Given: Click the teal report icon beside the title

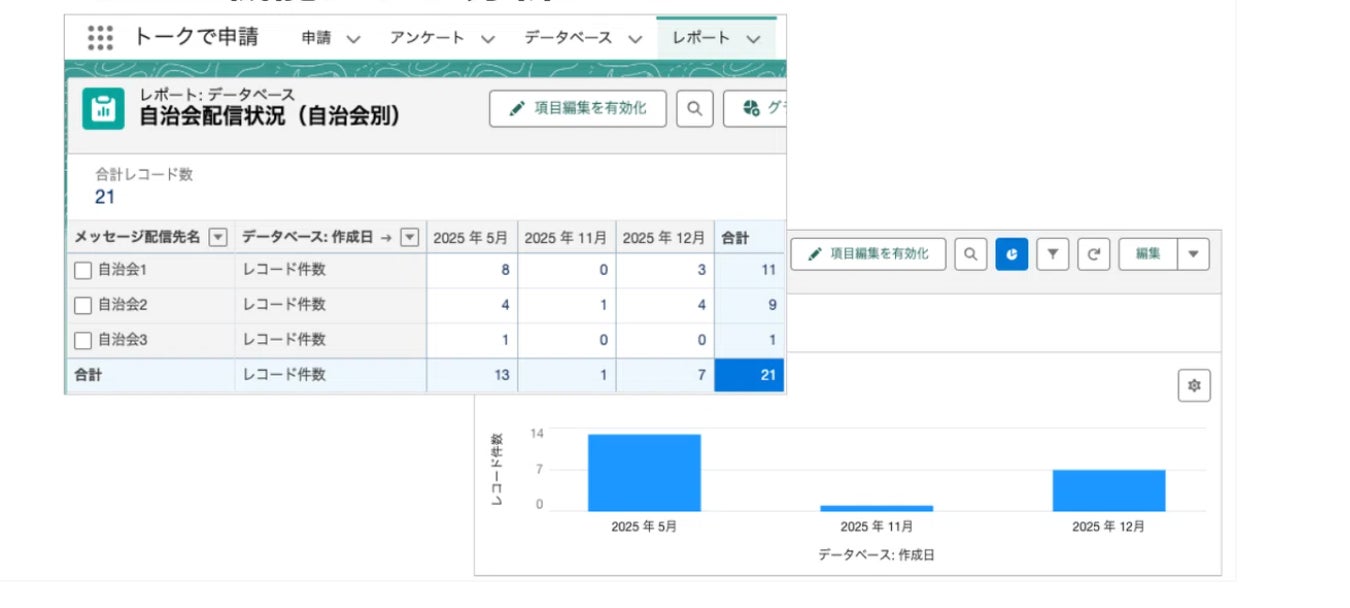Looking at the screenshot, I should tap(104, 108).
